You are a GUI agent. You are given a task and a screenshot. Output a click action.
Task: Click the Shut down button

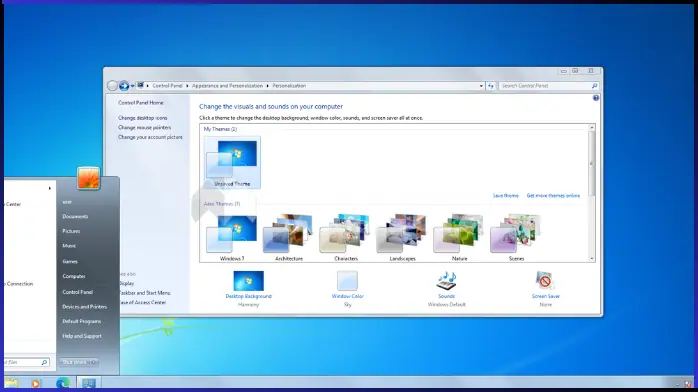pyautogui.click(x=74, y=362)
